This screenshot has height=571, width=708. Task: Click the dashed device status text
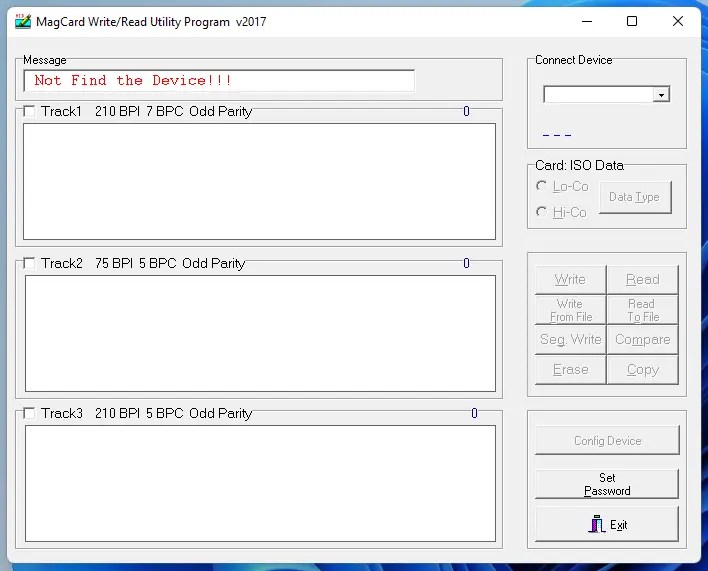point(557,135)
